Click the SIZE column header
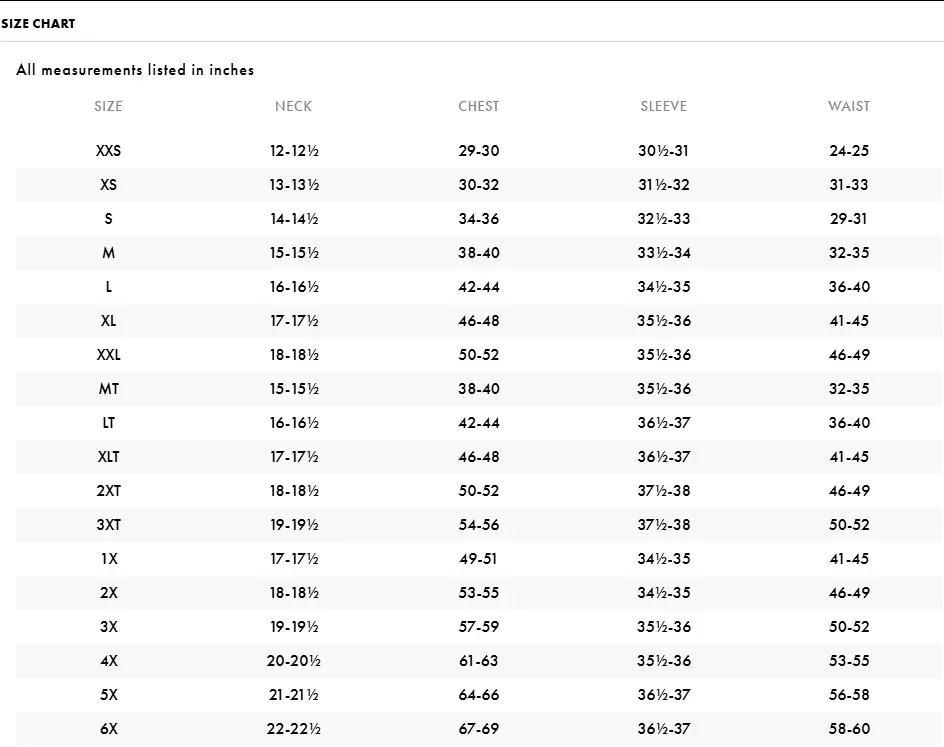Image resolution: width=944 pixels, height=747 pixels. [108, 106]
